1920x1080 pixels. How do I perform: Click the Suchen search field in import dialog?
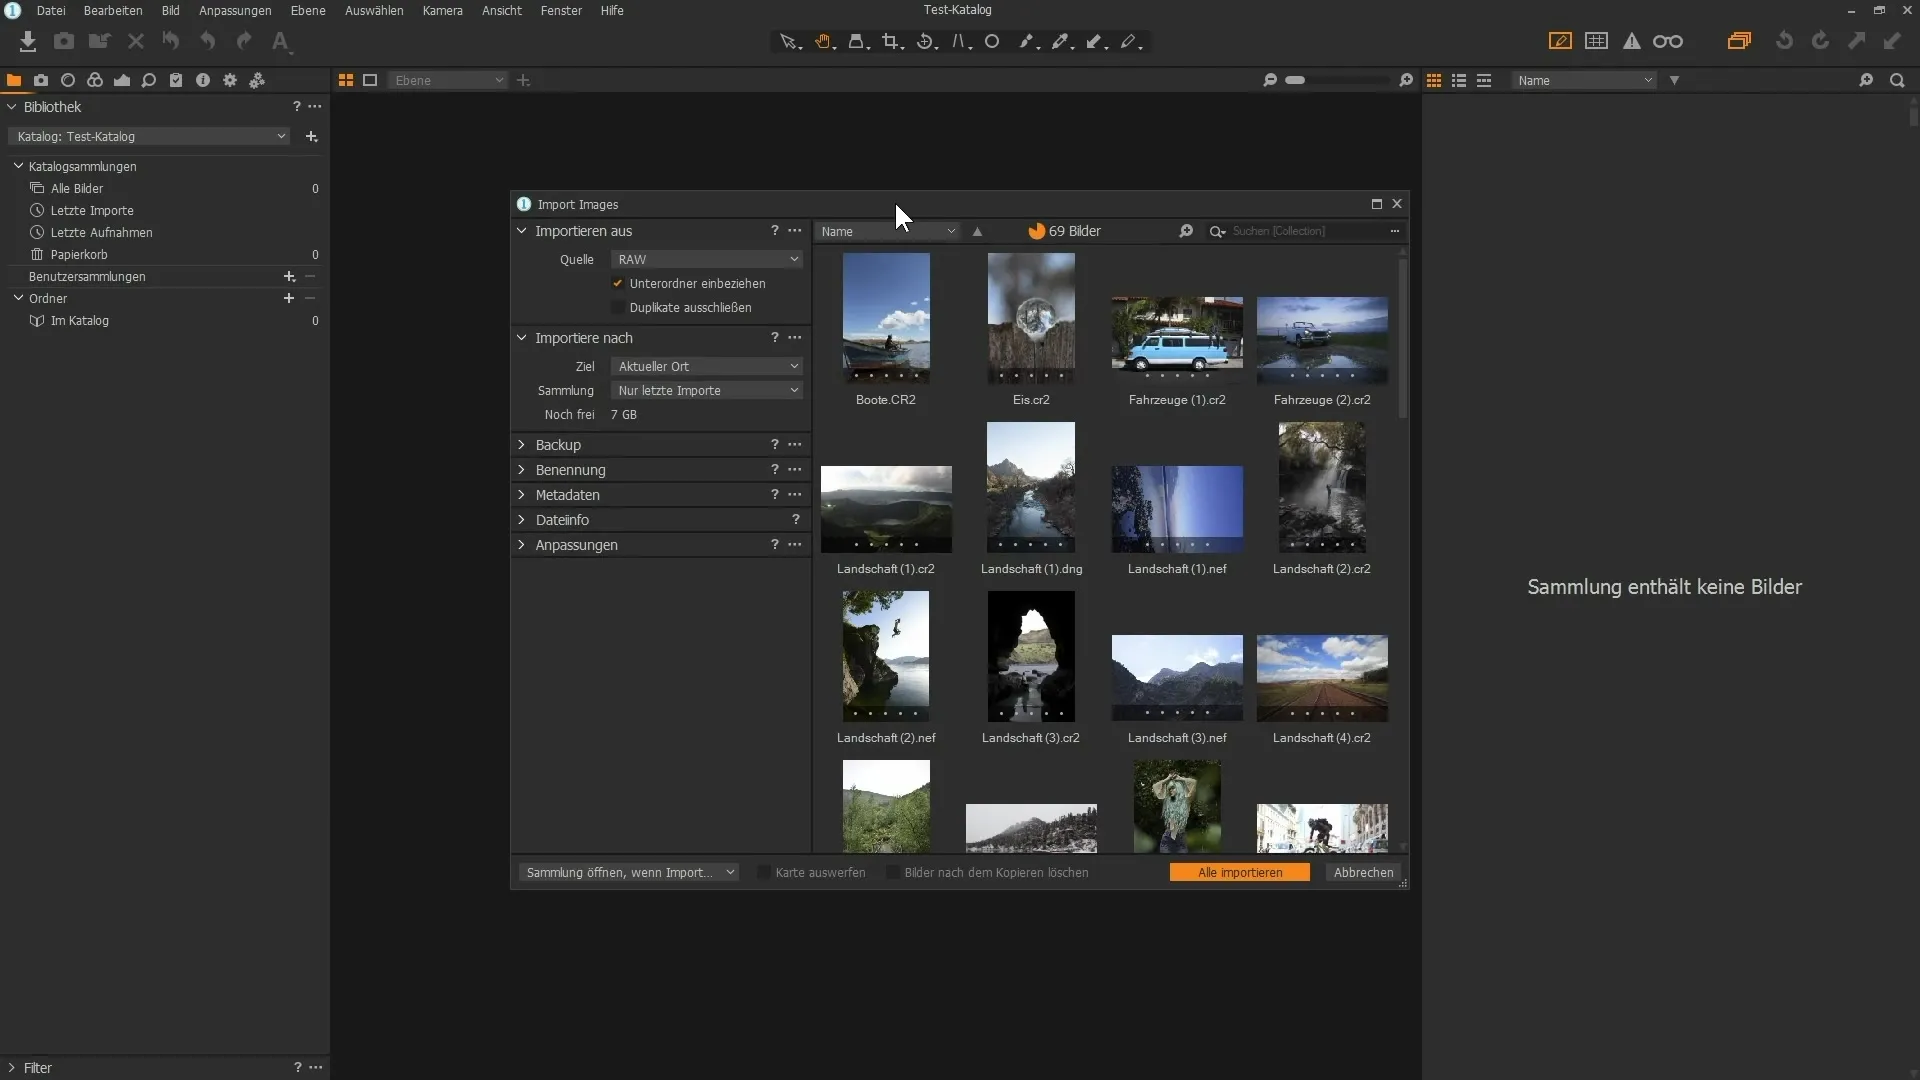(1305, 231)
